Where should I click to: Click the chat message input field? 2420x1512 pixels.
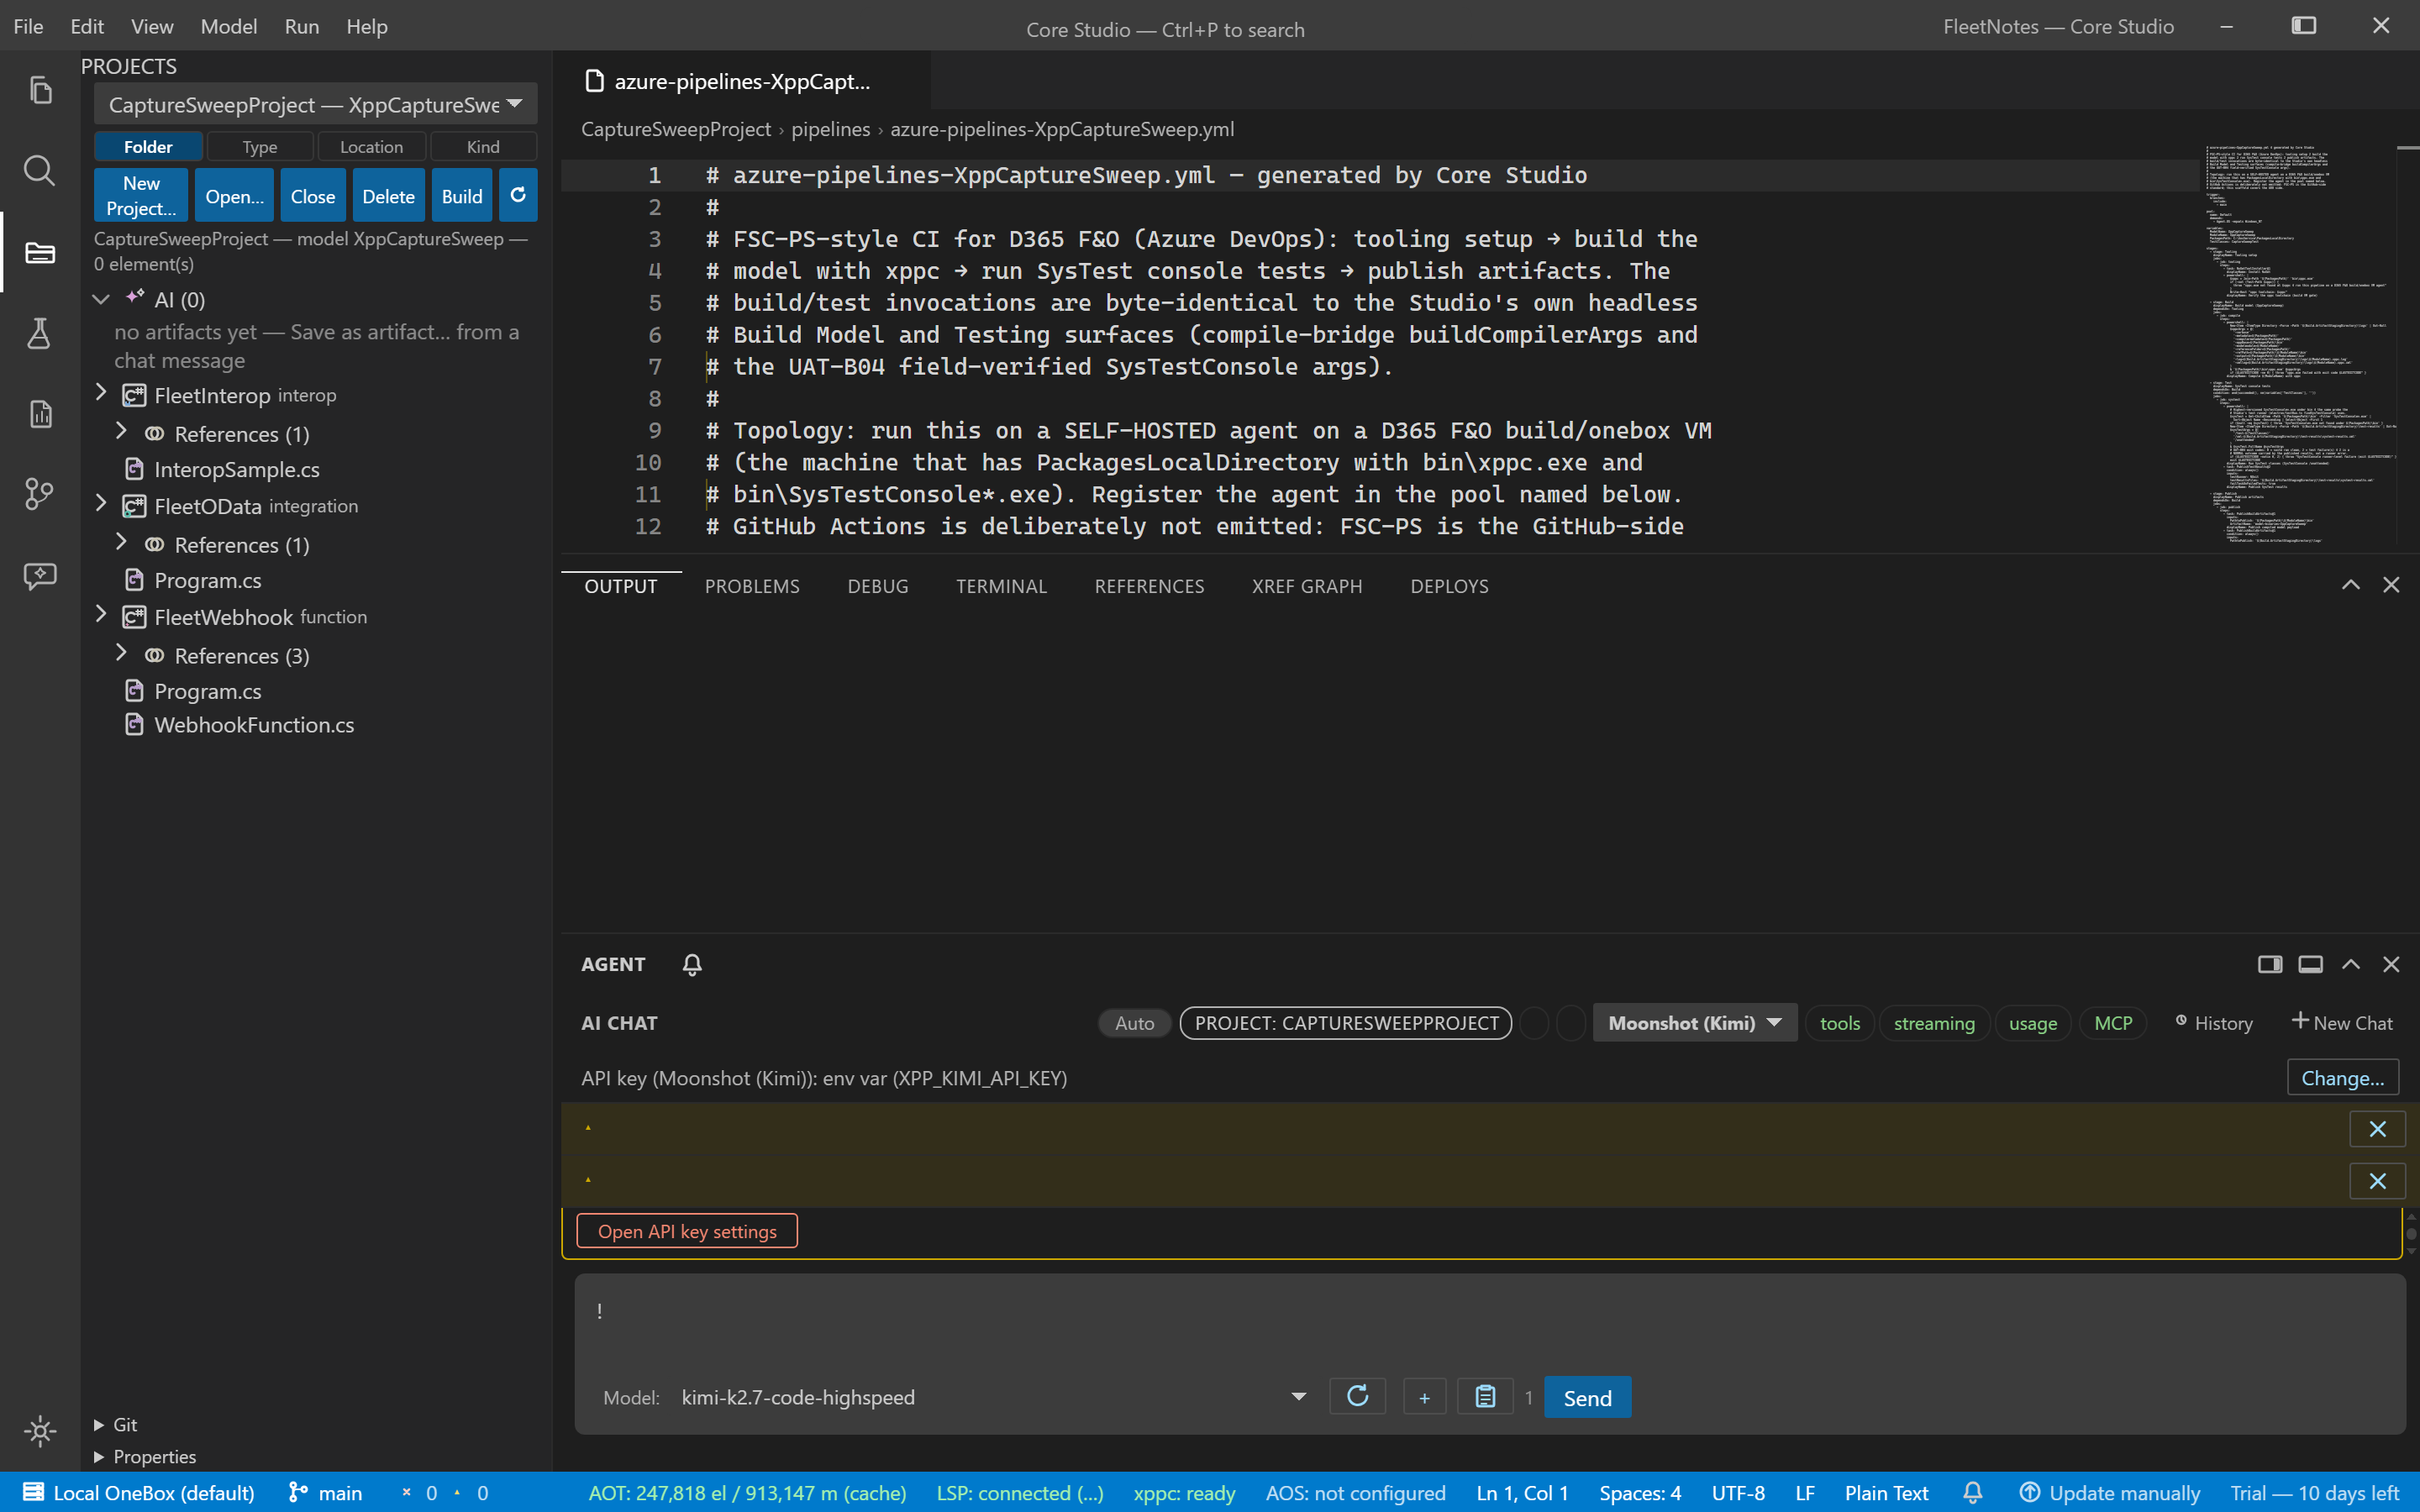pos(1490,1320)
